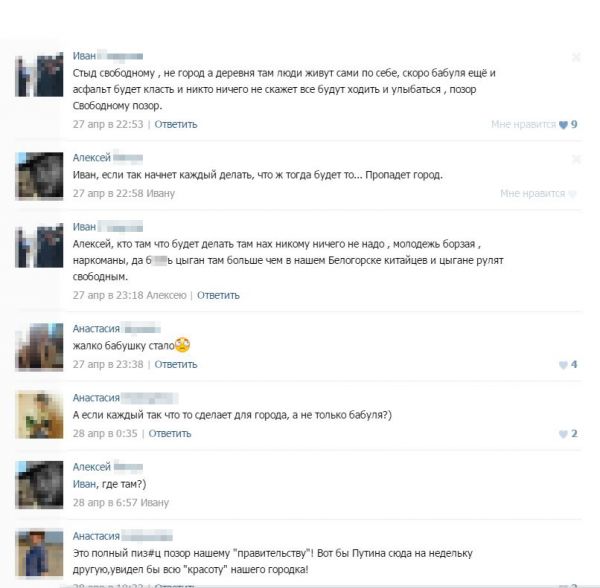
Task: Click heart icon on Alexey's 22:58 reply
Action: (572, 194)
